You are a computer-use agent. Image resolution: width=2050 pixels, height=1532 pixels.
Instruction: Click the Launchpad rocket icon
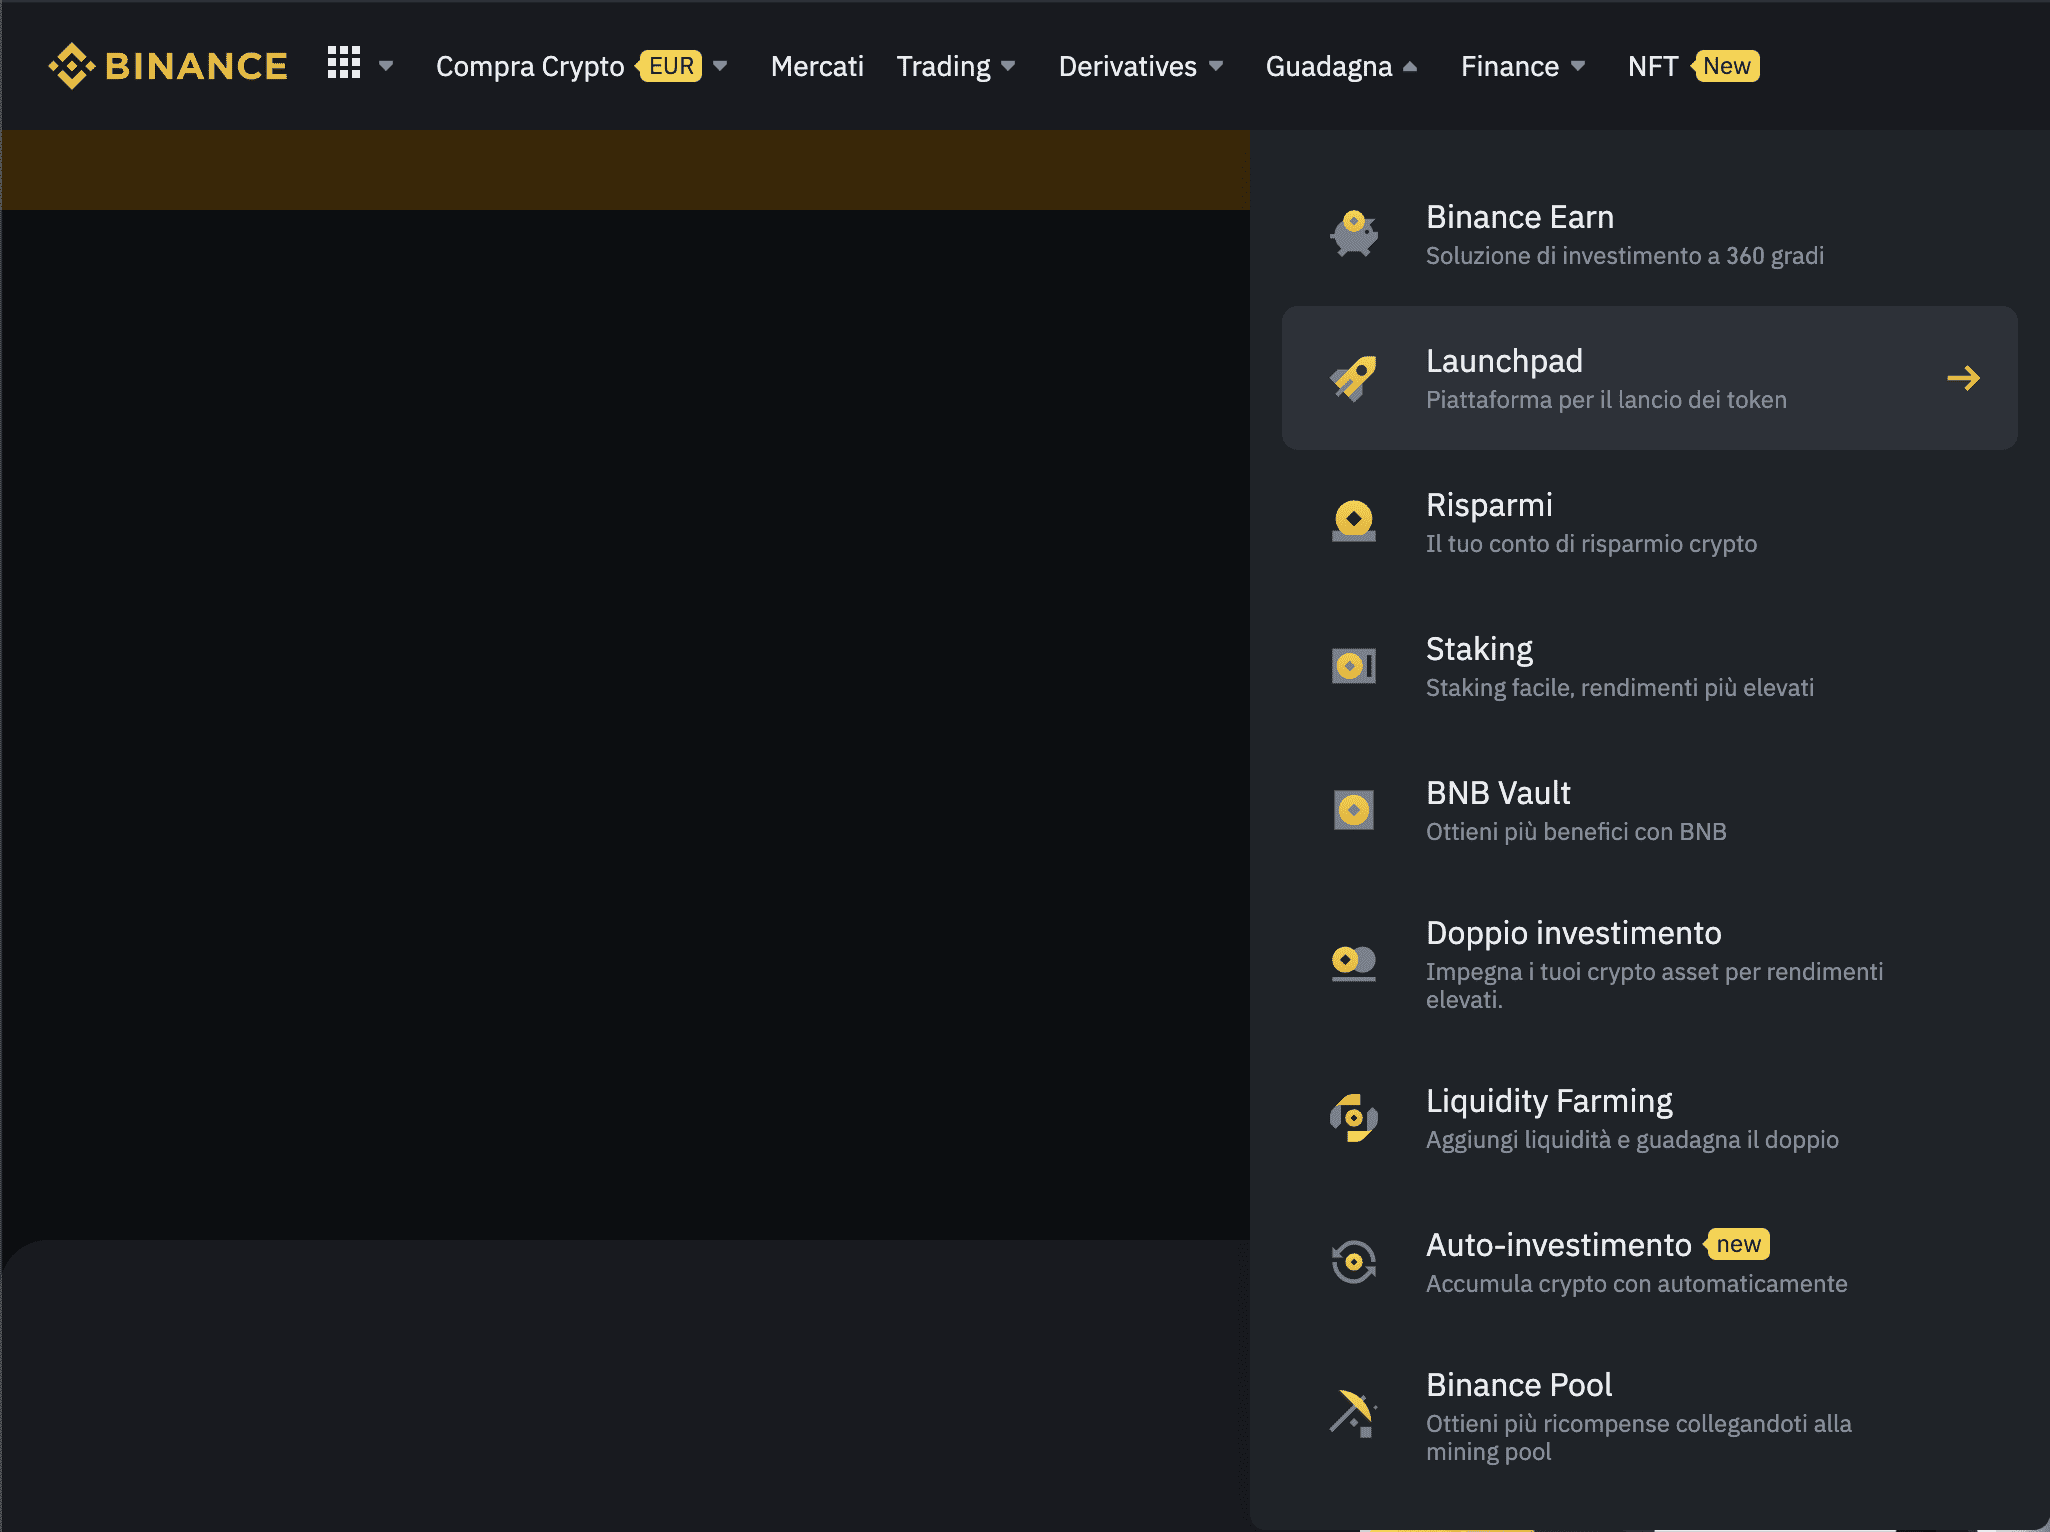pos(1354,378)
